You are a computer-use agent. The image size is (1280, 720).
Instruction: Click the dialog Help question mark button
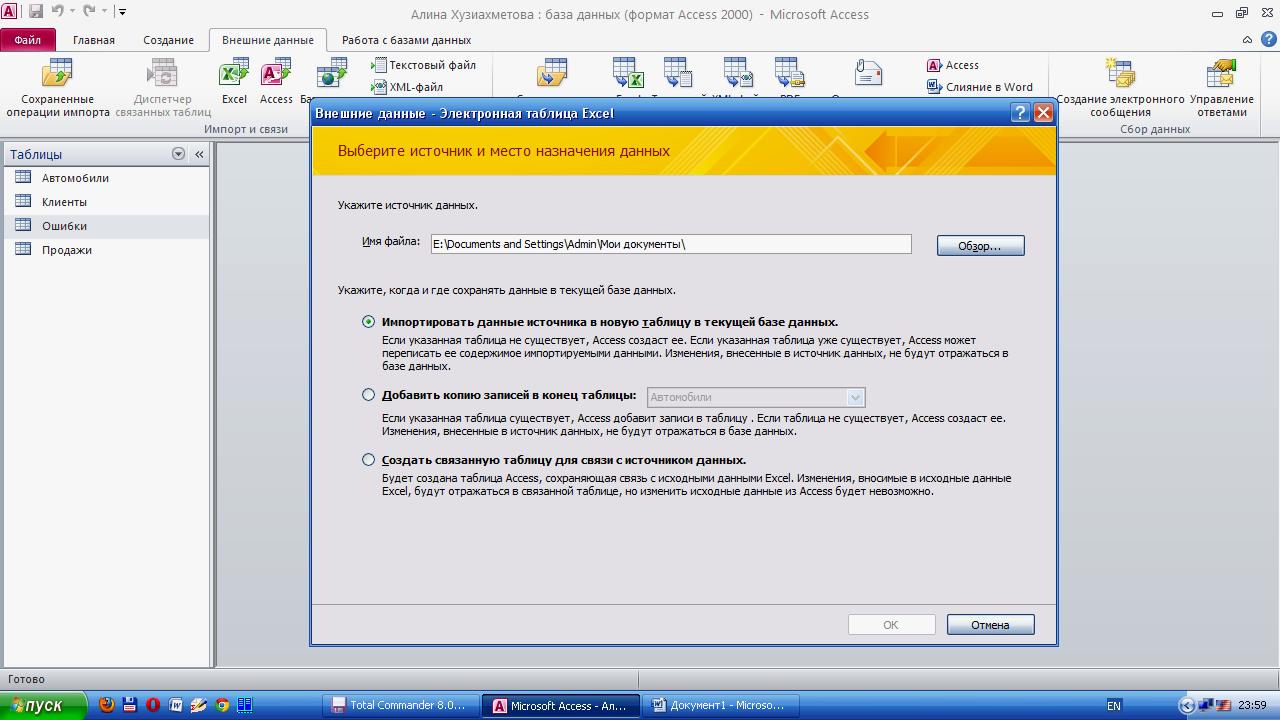[1020, 113]
